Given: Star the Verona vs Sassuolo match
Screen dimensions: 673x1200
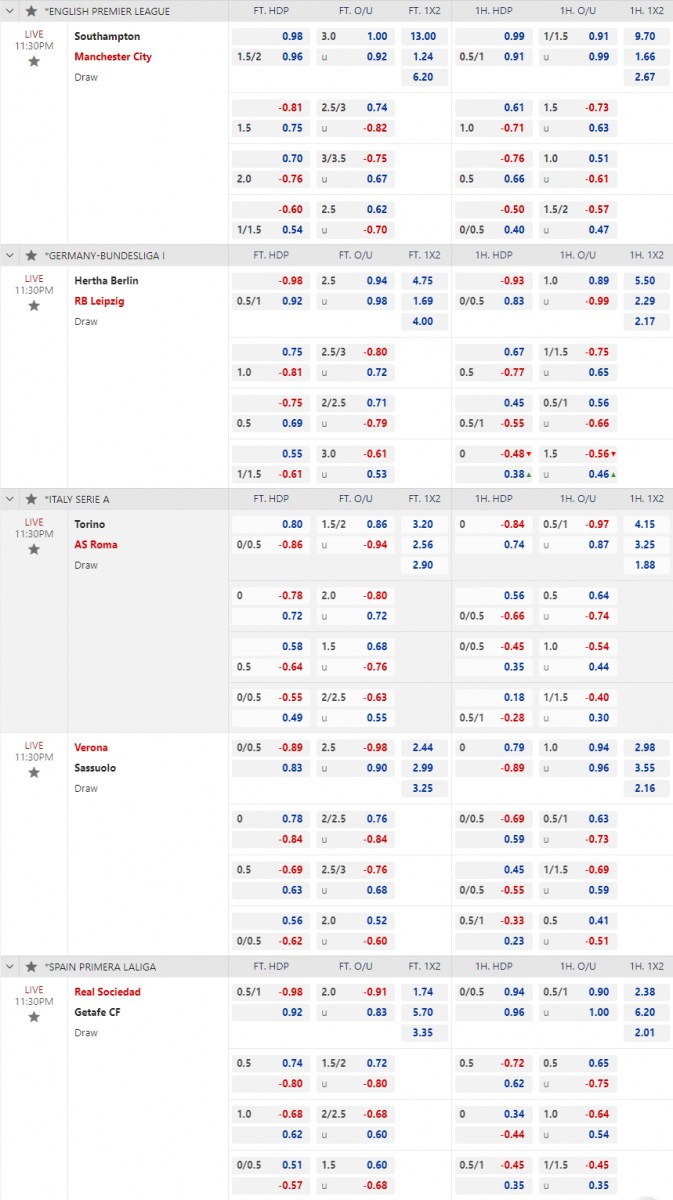Looking at the screenshot, I should pos(34,772).
